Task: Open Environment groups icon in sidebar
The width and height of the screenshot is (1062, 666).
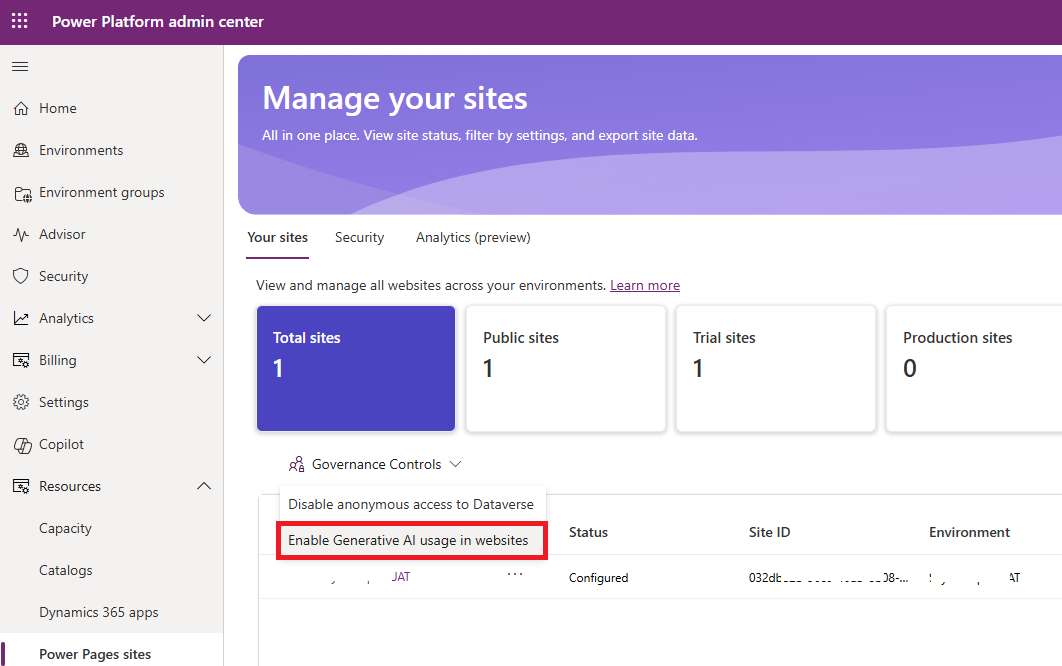Action: [x=21, y=193]
